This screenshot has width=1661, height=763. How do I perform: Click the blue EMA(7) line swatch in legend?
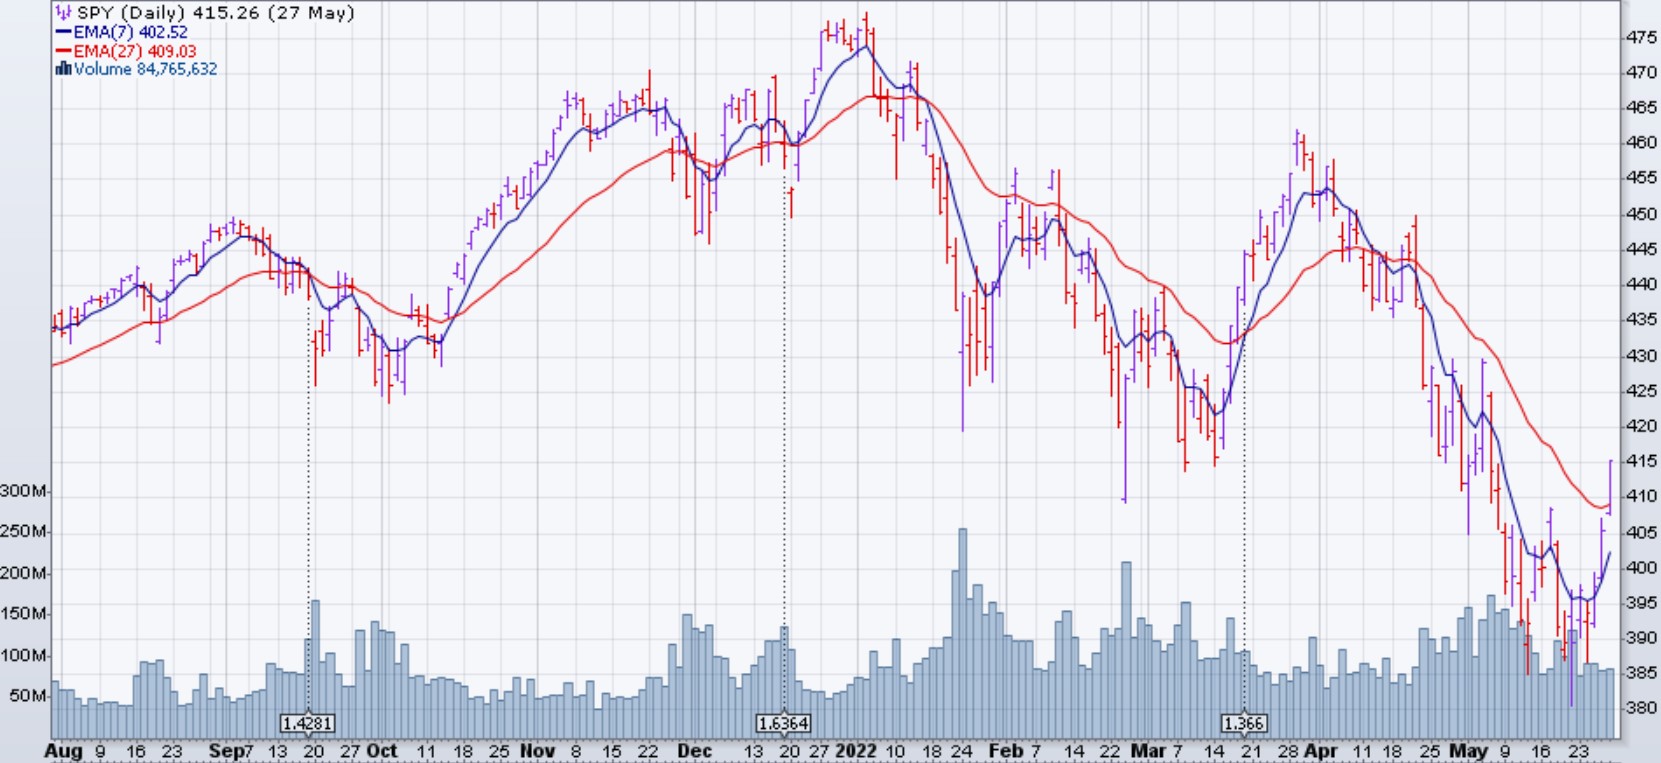click(x=63, y=32)
